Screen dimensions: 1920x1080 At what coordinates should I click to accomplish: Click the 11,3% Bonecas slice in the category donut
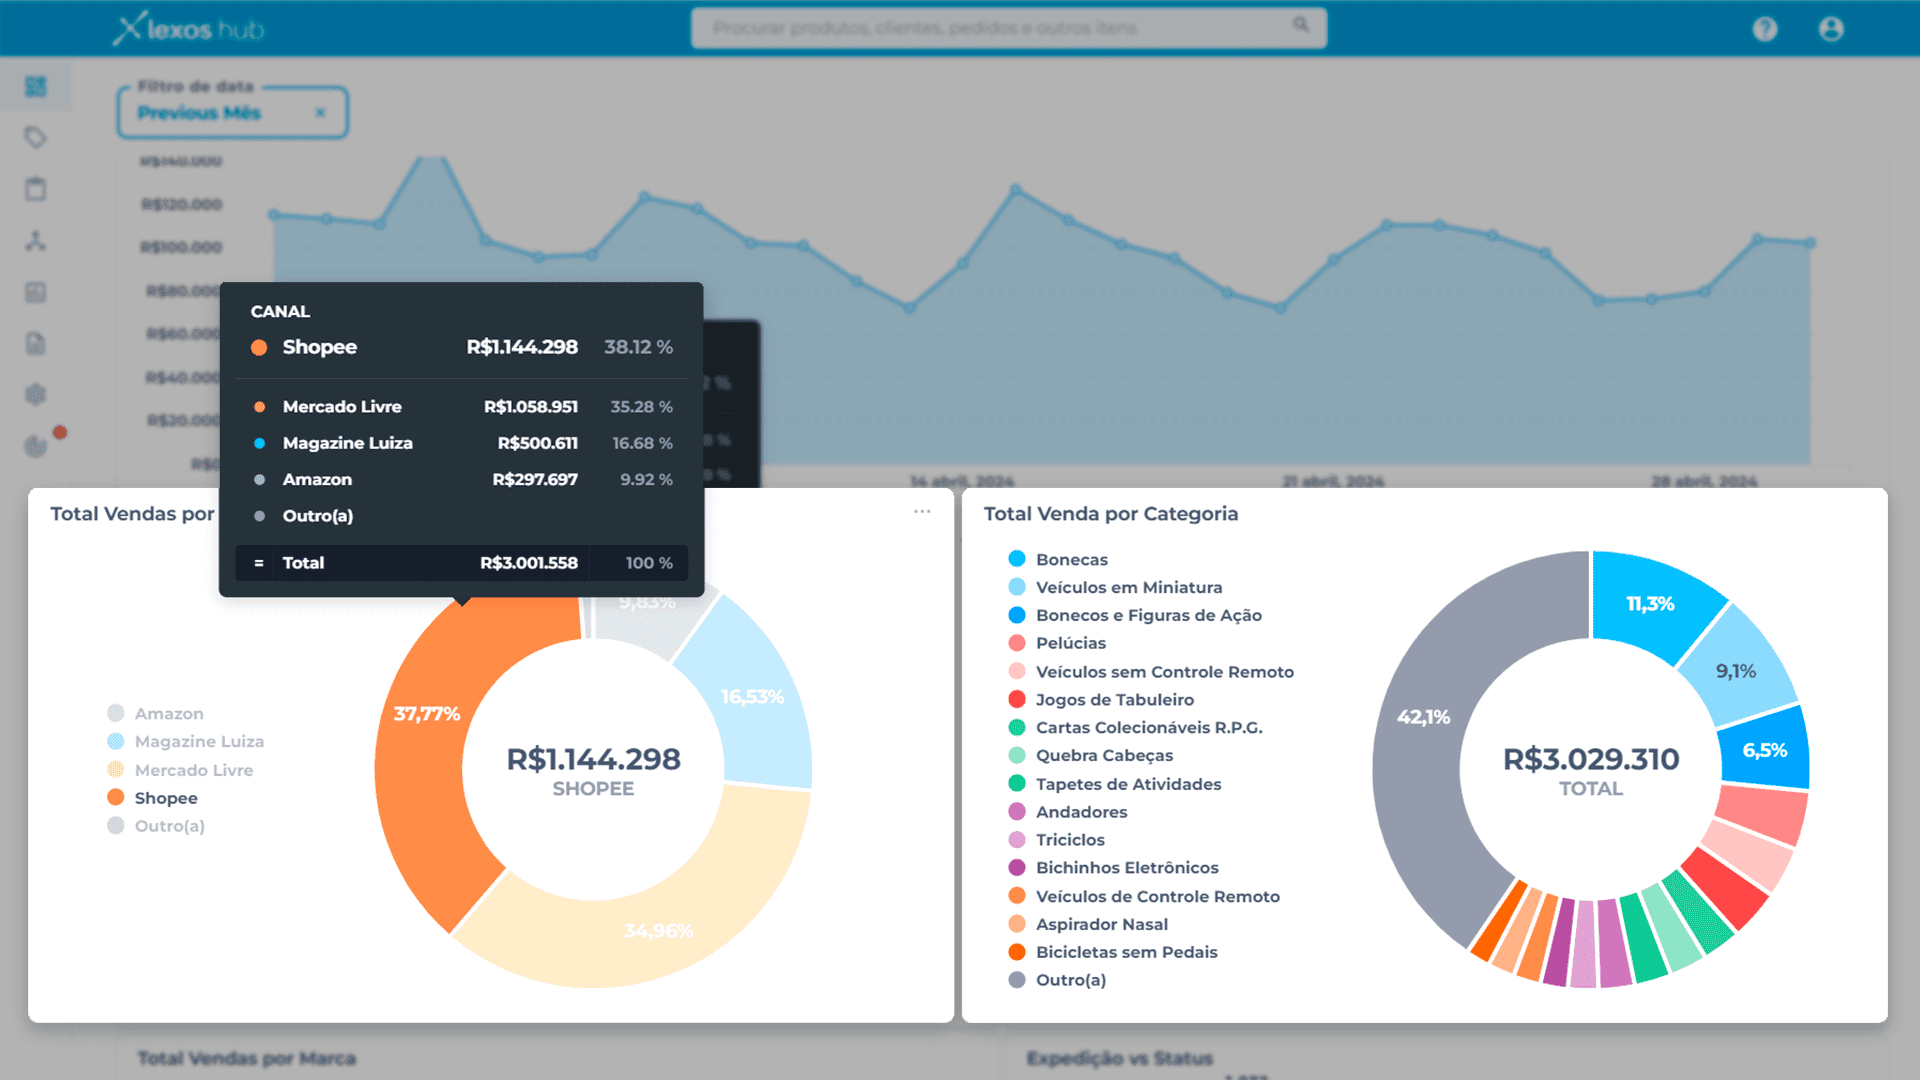(1650, 604)
